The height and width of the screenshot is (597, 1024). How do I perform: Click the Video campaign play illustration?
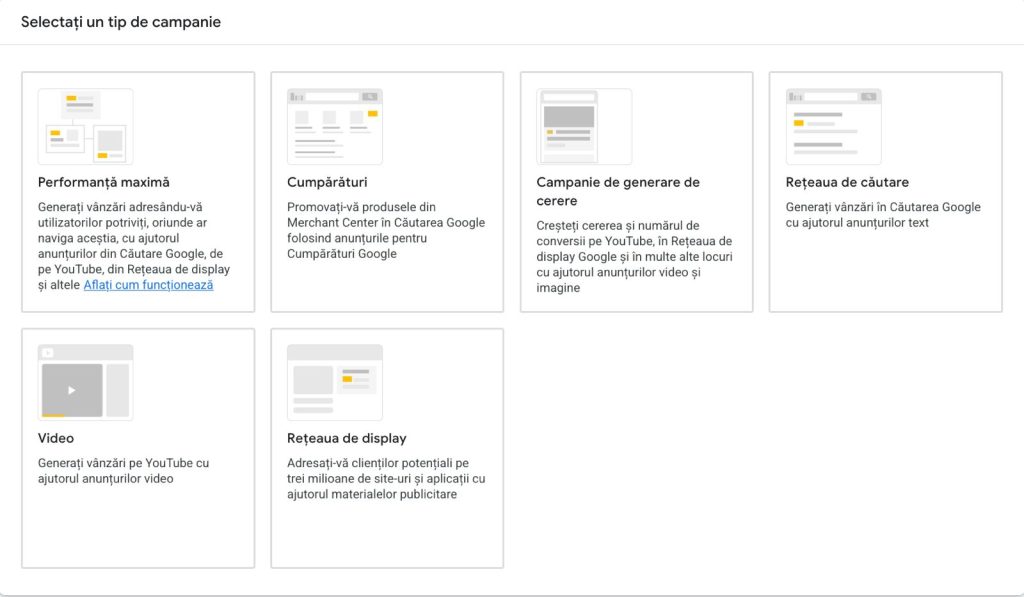click(86, 383)
